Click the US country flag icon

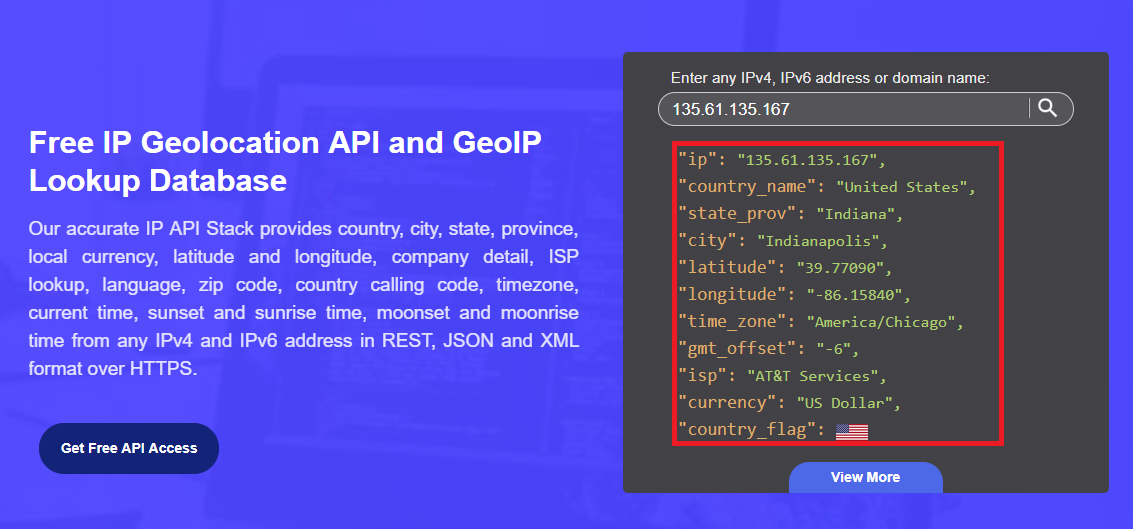click(852, 431)
